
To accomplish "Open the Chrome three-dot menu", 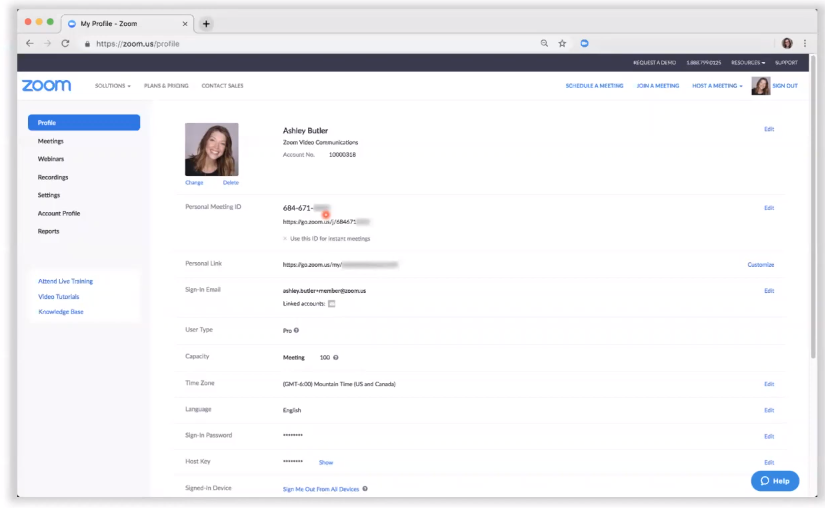I will pos(804,44).
